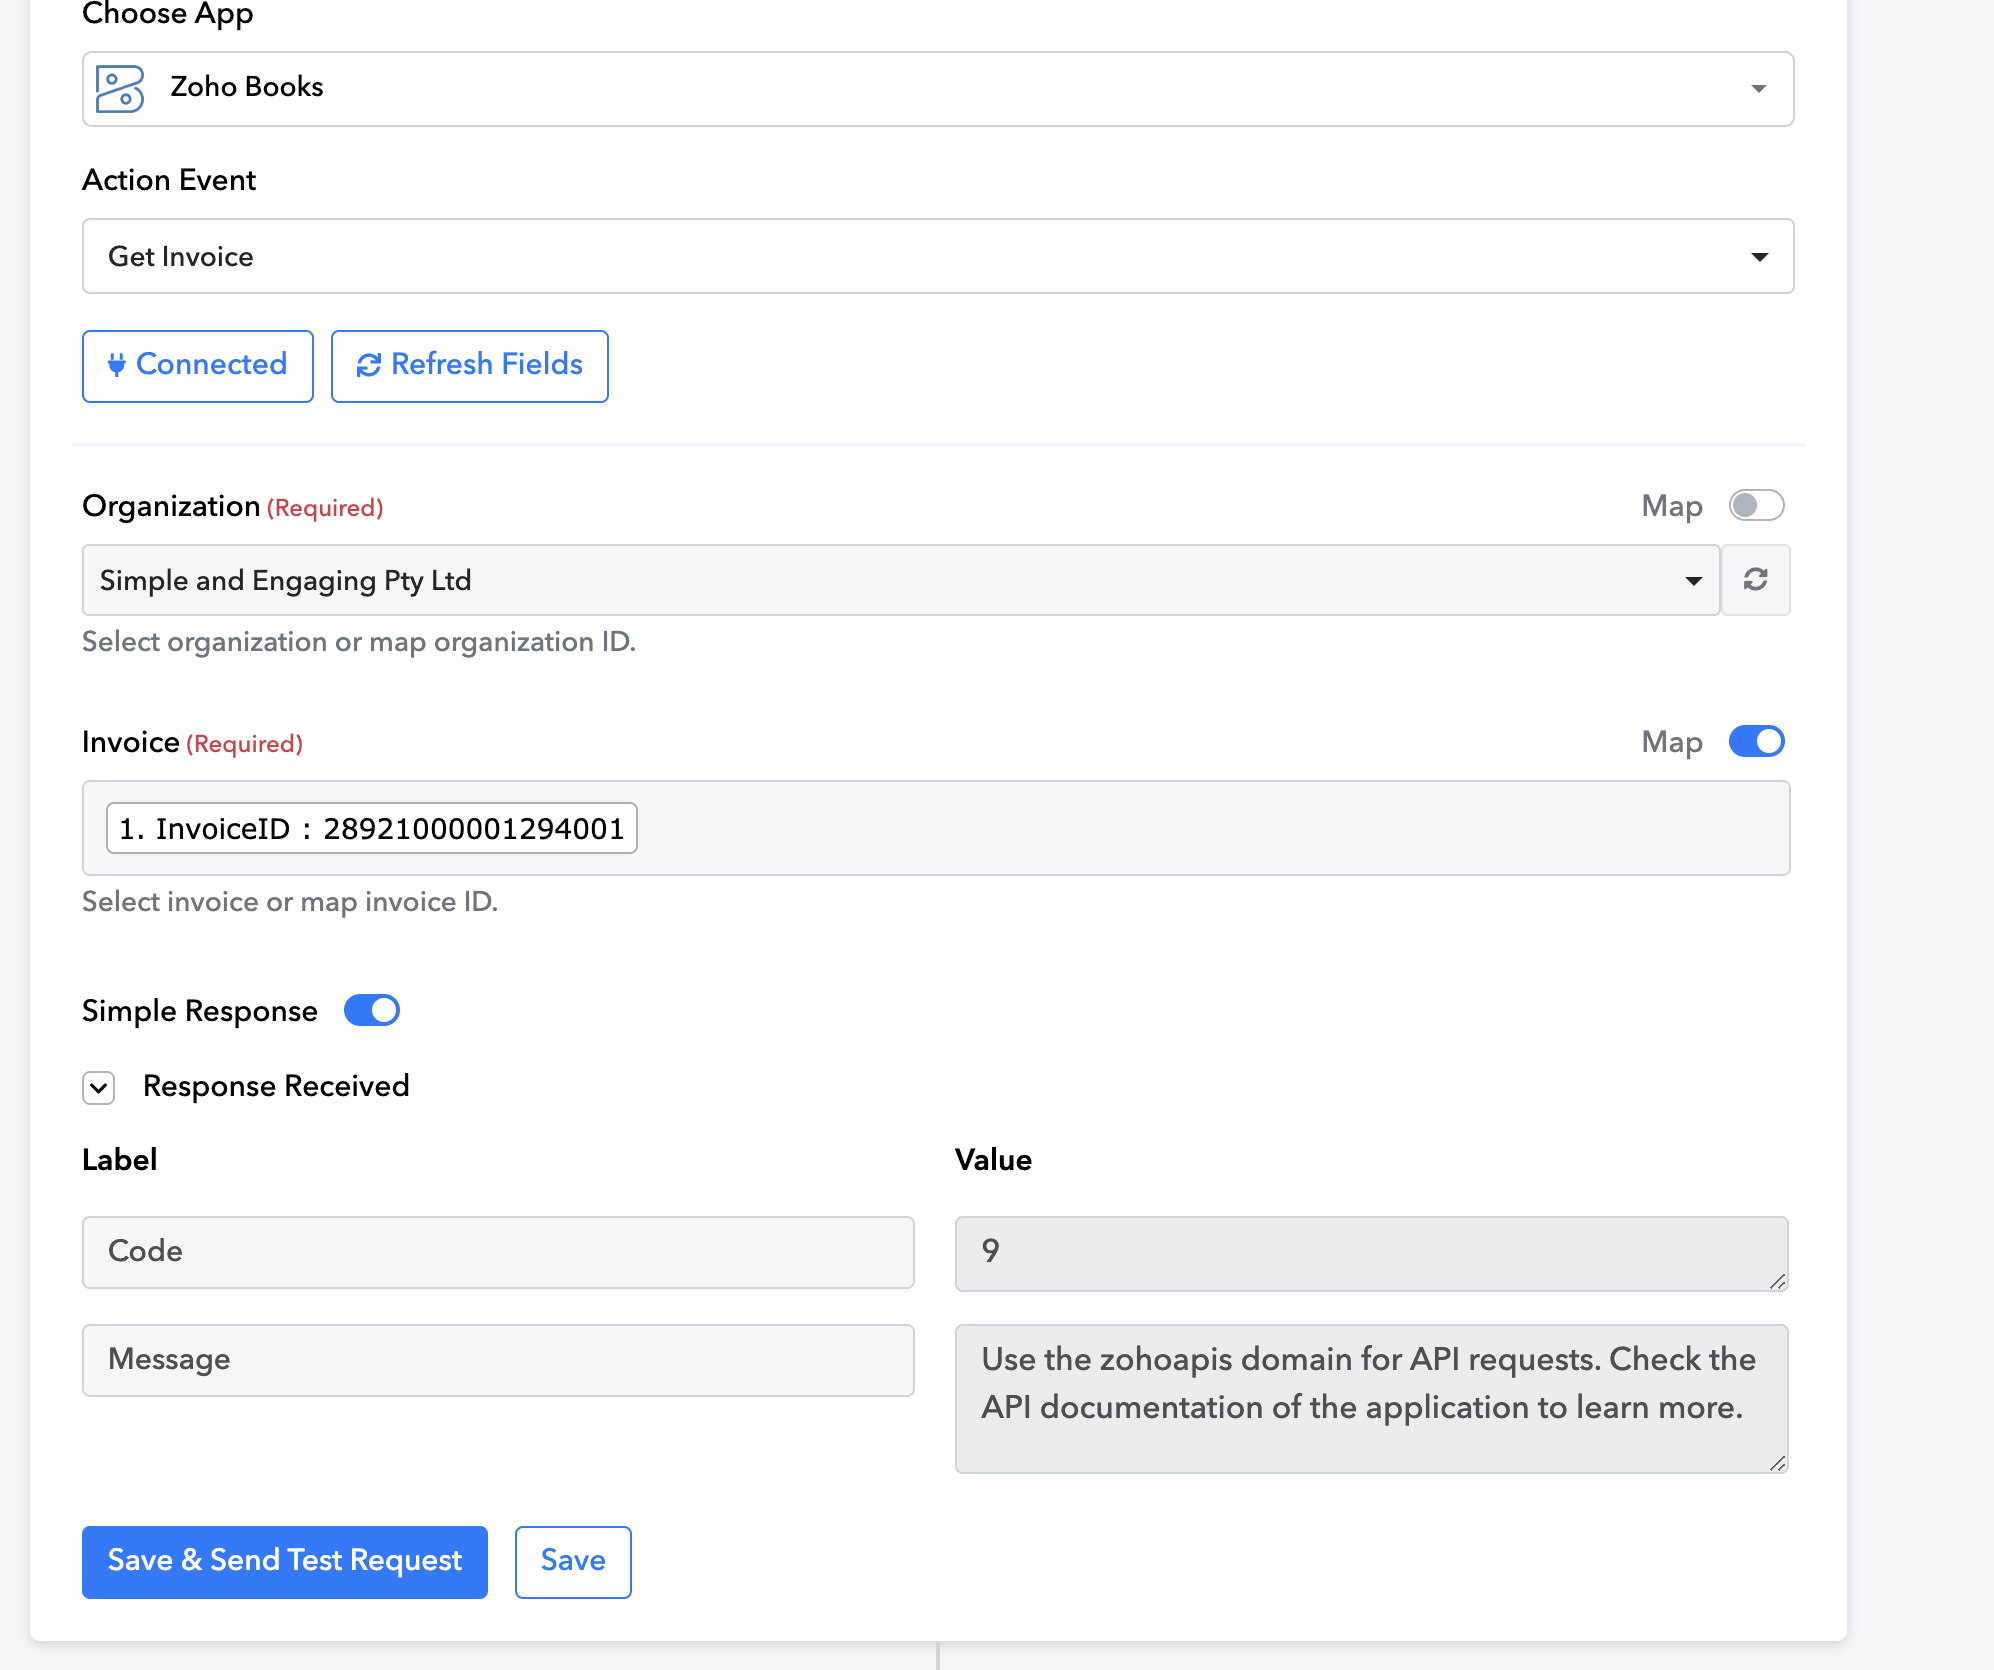Screen dimensions: 1994x1670
Task: Click Save & Send Test Request
Action: point(285,1562)
